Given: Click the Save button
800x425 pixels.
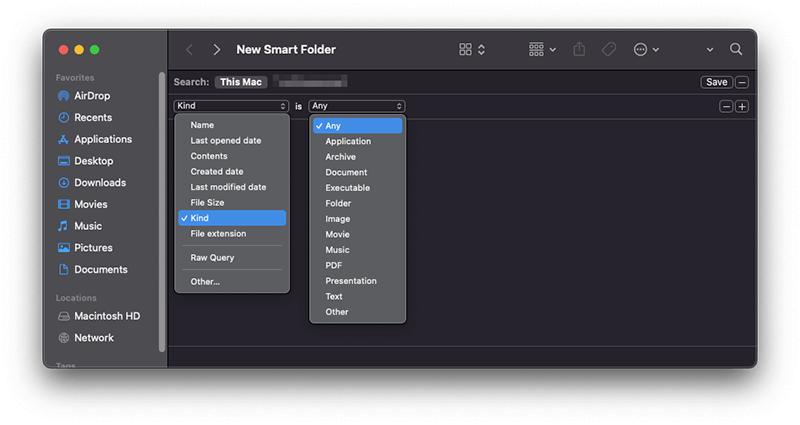Looking at the screenshot, I should [x=716, y=82].
